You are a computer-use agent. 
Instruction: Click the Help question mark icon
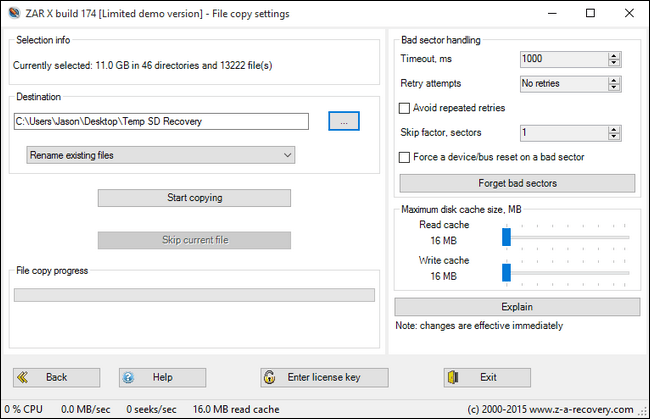click(129, 377)
